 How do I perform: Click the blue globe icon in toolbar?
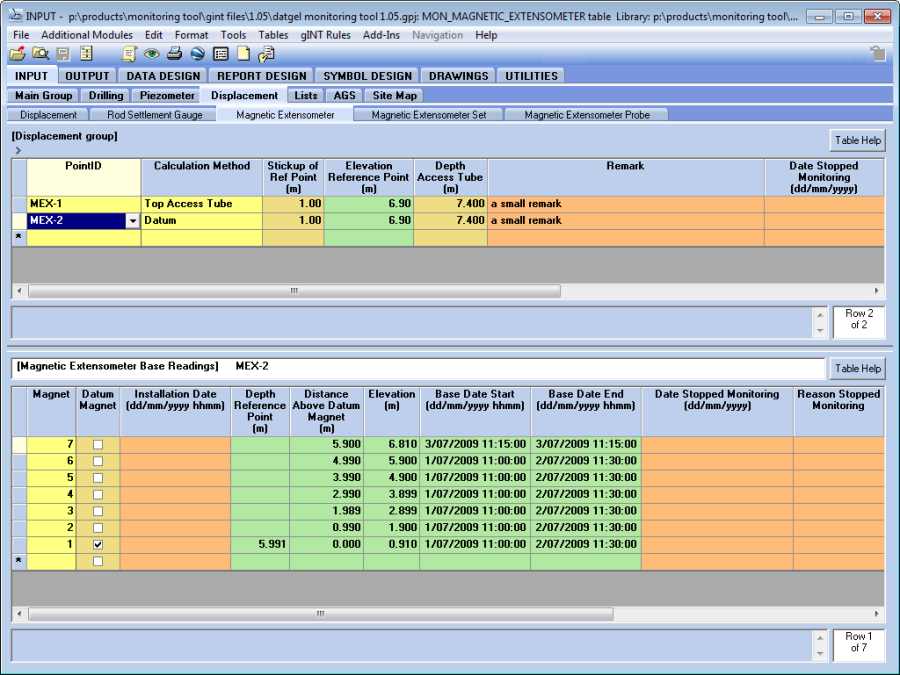[x=197, y=54]
